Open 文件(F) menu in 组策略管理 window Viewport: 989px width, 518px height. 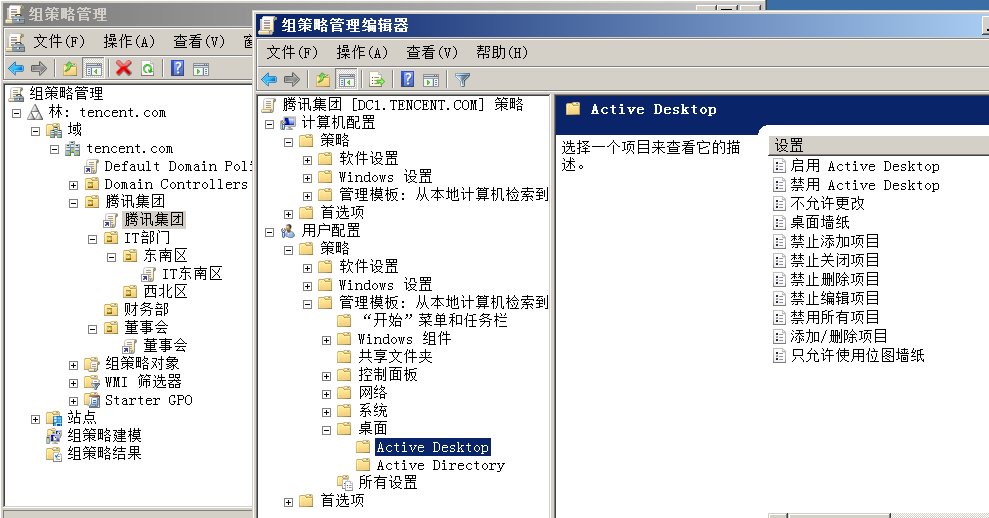click(59, 42)
